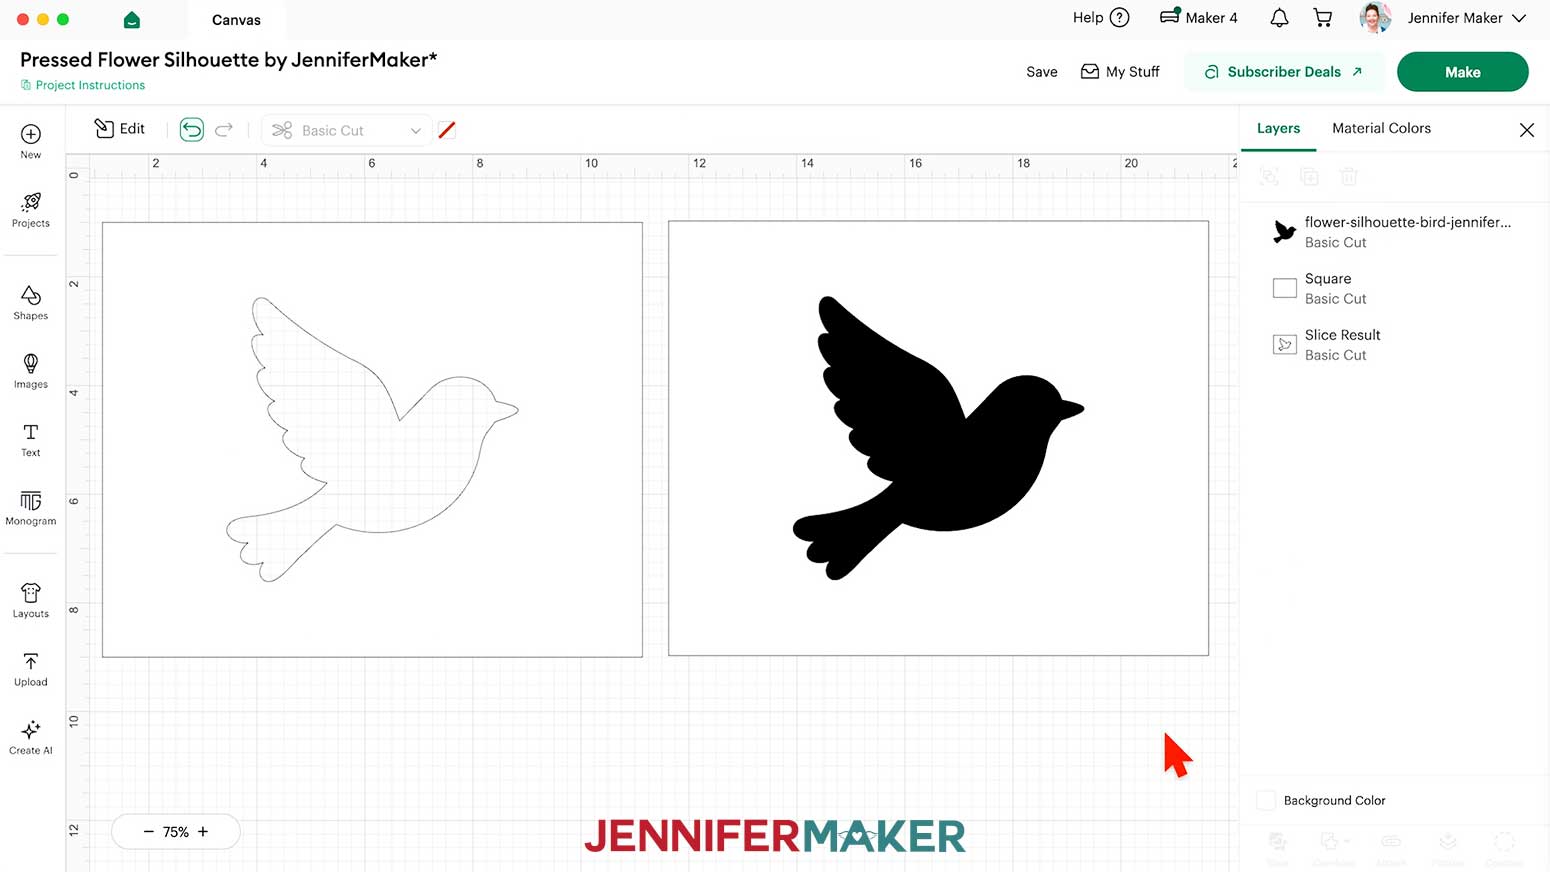The image size is (1550, 872).
Task: Open the New project tool
Action: coord(31,141)
